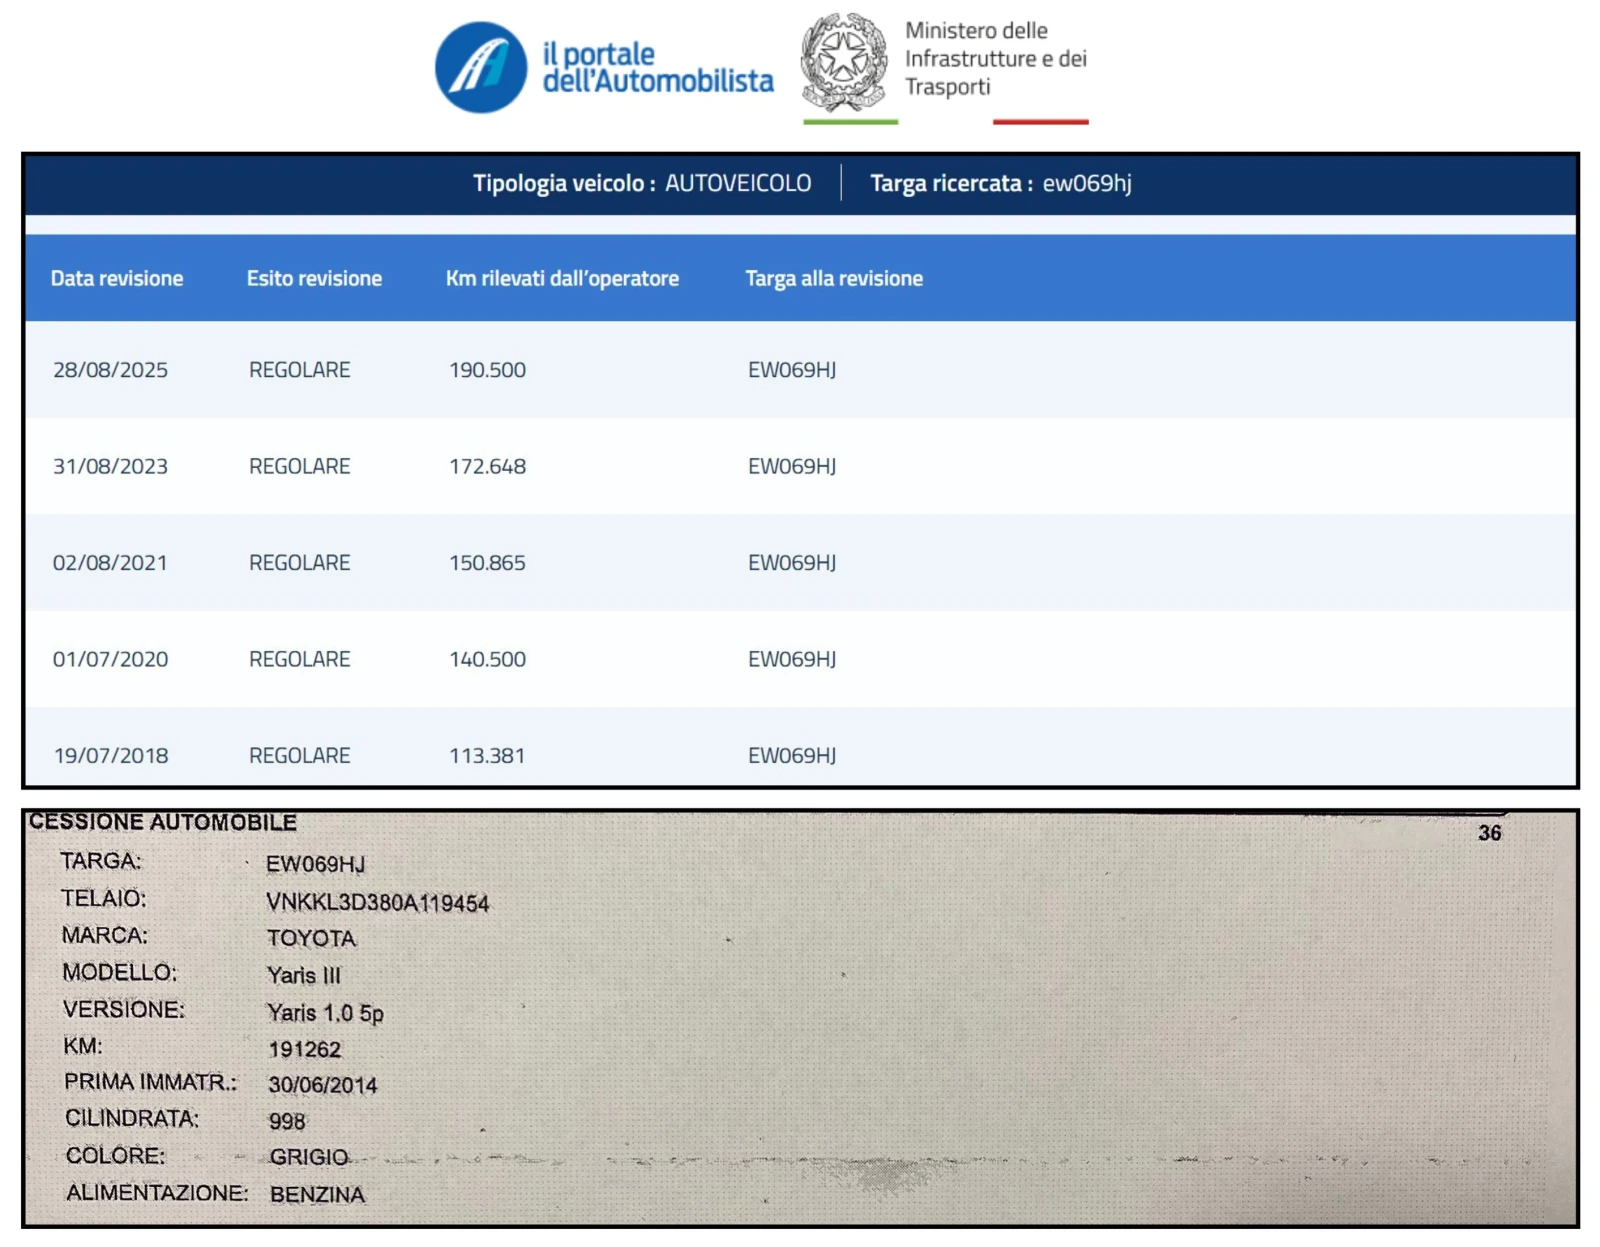Screen dimensions: 1600x1247
Task: Click the 172.648 km reading
Action: click(x=487, y=467)
